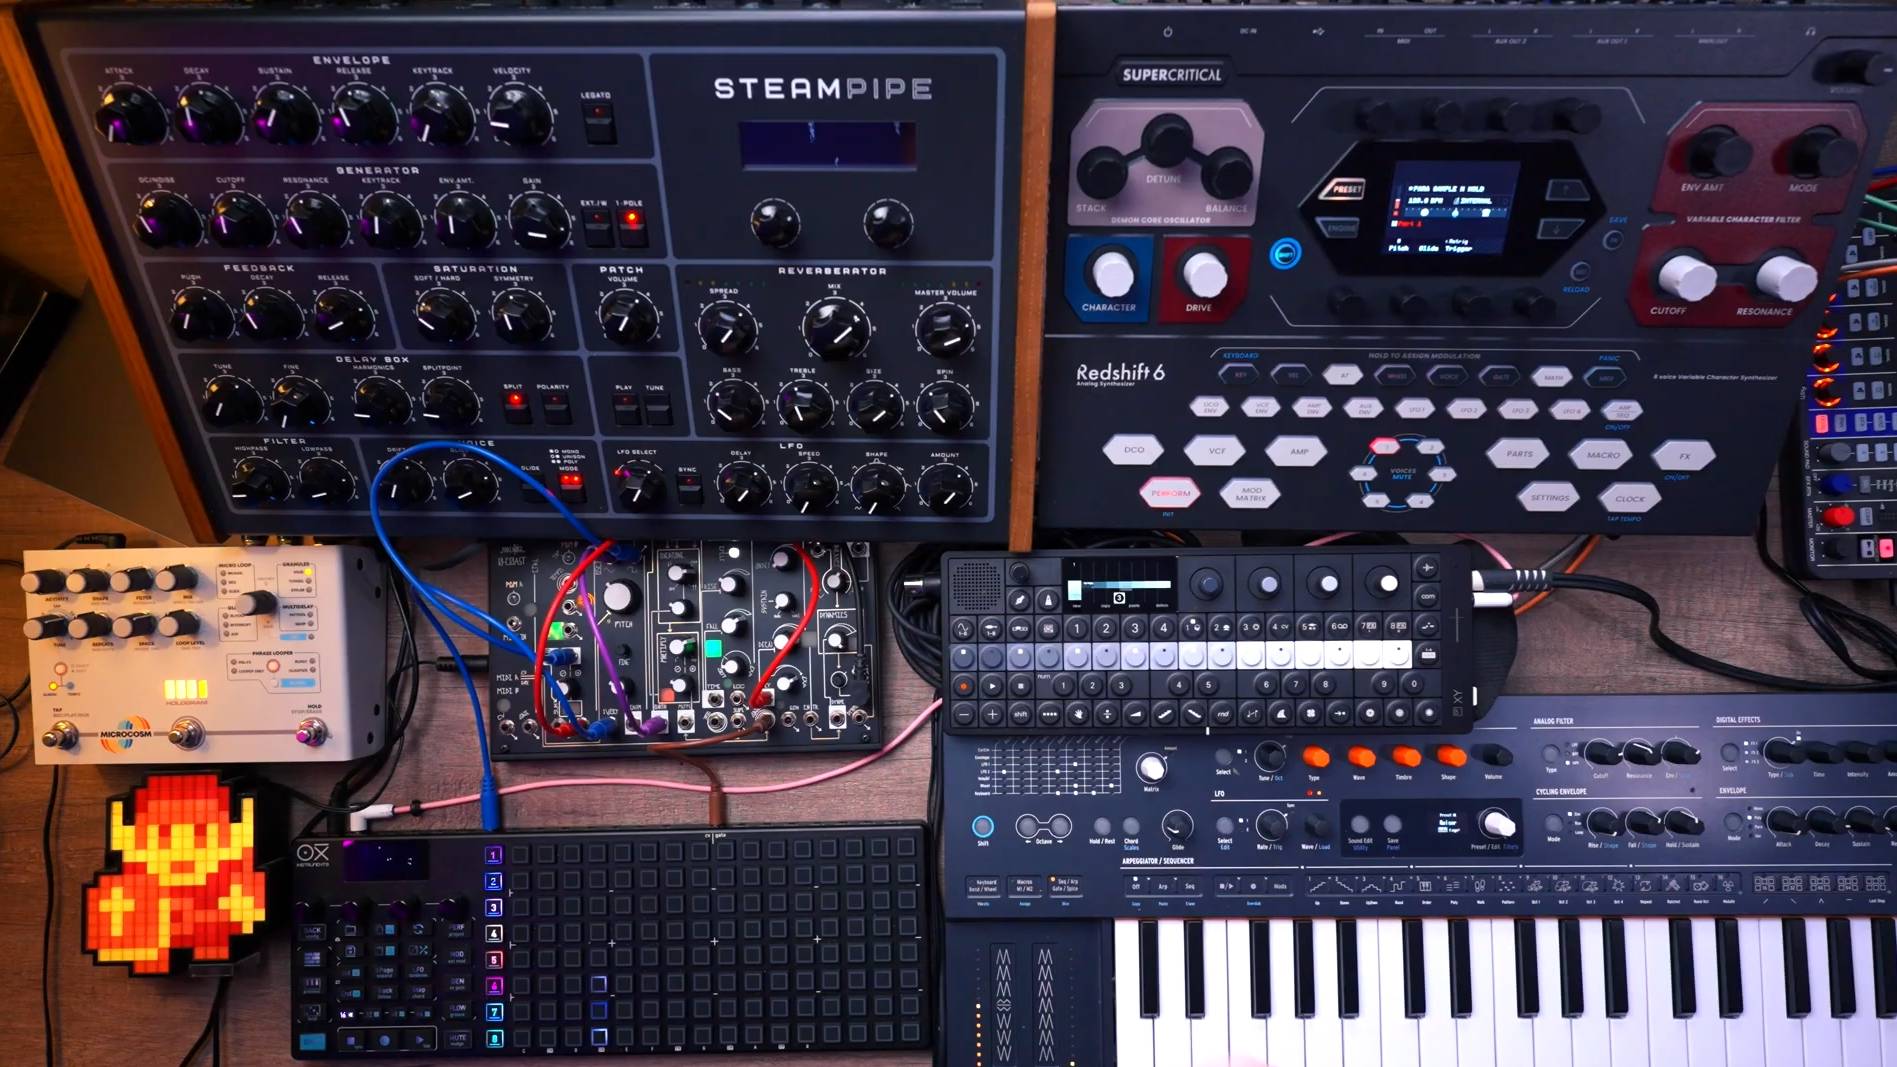Viewport: 1897px width, 1067px height.
Task: Click the blue Shift button on Redshift
Action: 1285,253
